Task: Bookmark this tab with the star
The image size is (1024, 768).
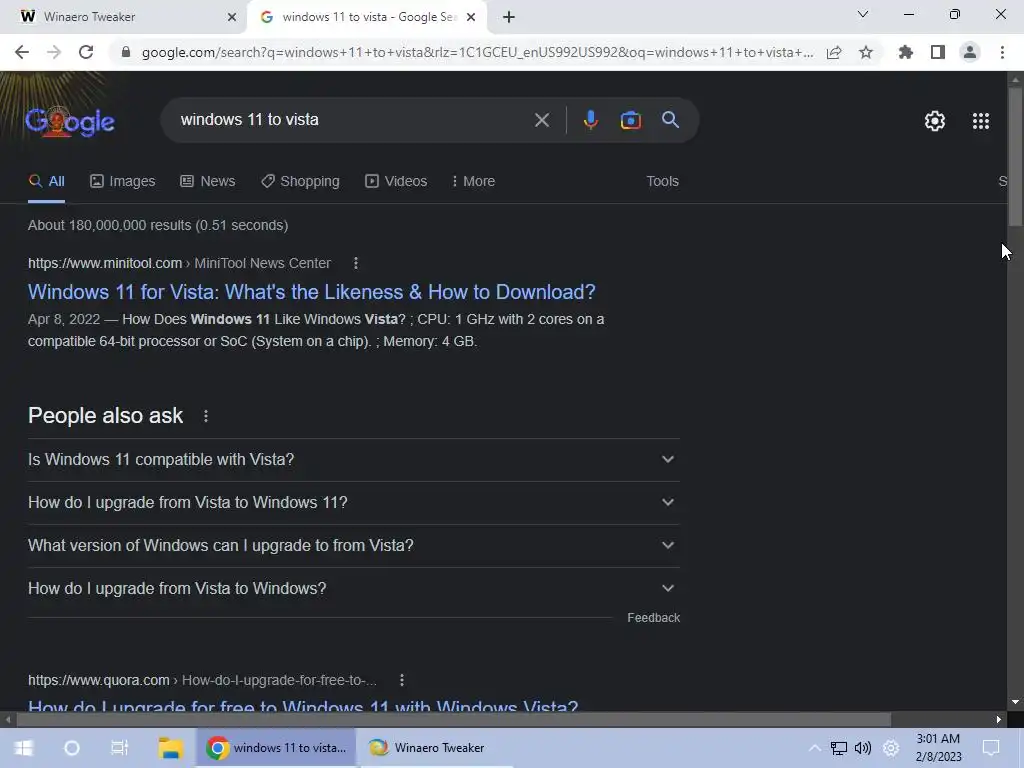Action: click(866, 52)
